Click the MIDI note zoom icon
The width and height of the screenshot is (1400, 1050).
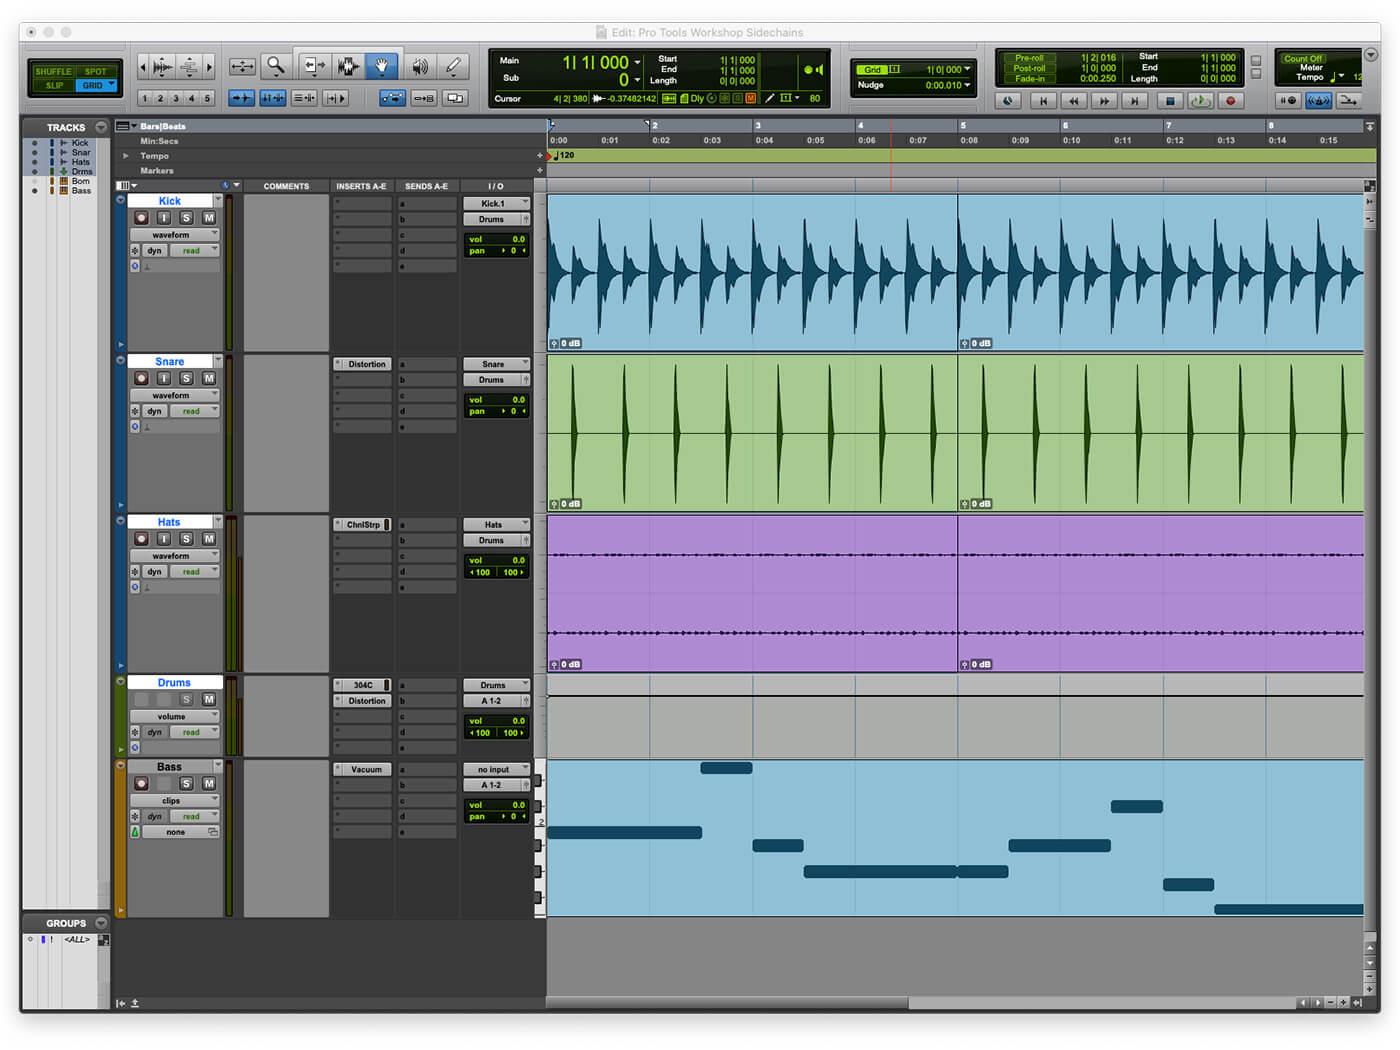coord(189,67)
